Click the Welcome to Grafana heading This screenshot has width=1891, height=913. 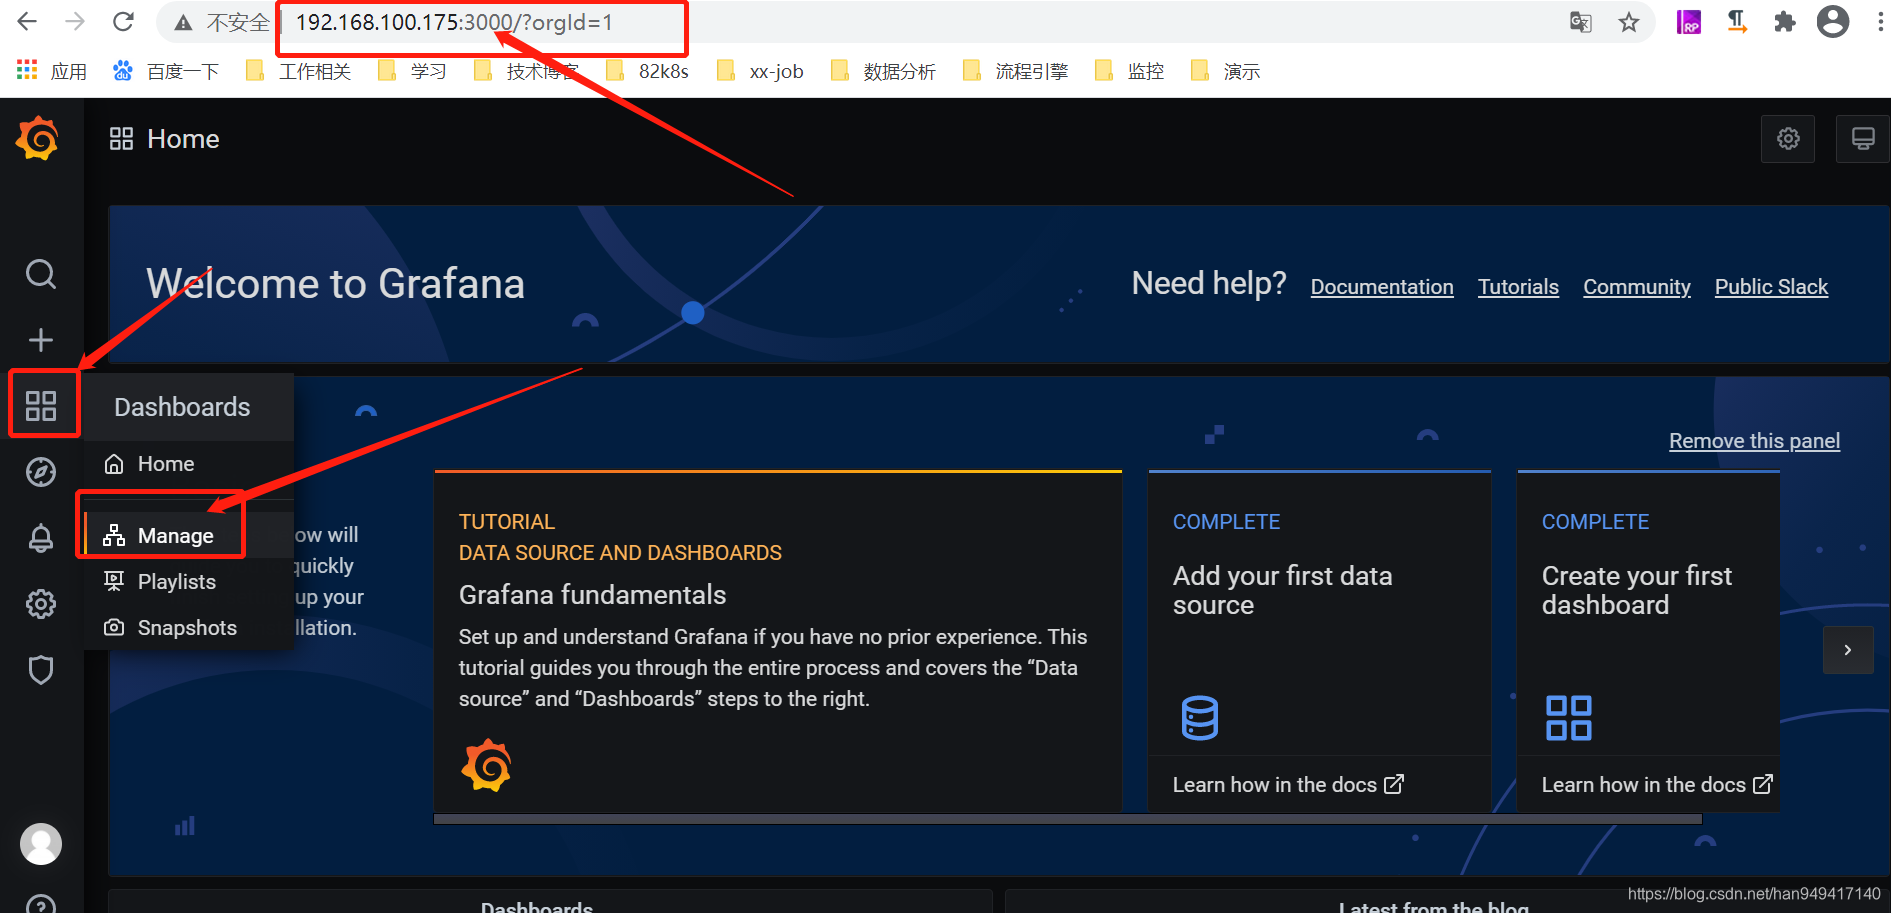click(335, 284)
